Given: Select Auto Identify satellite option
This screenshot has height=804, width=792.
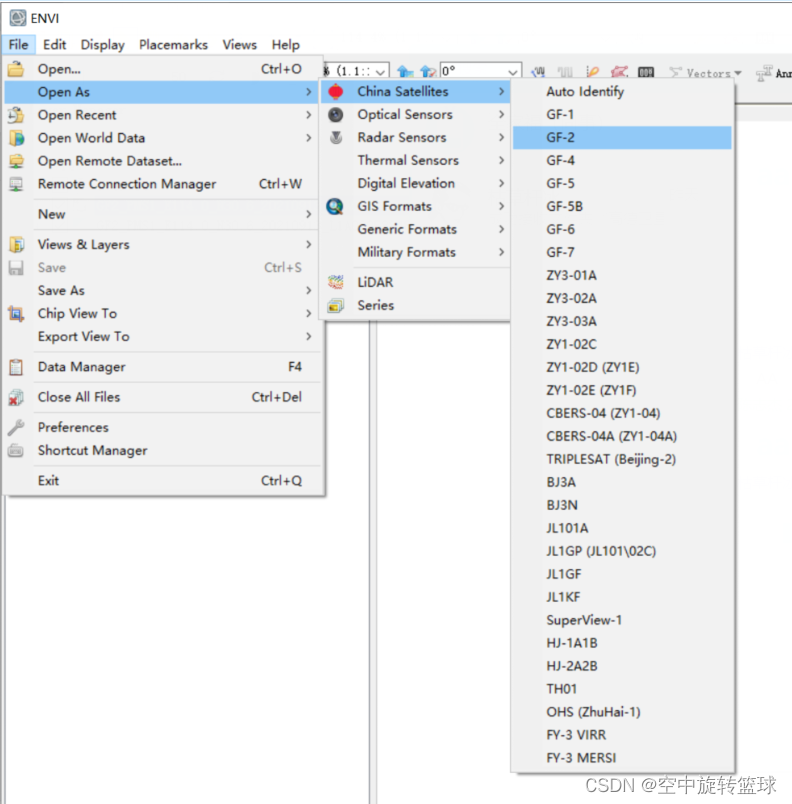Looking at the screenshot, I should 622,92.
